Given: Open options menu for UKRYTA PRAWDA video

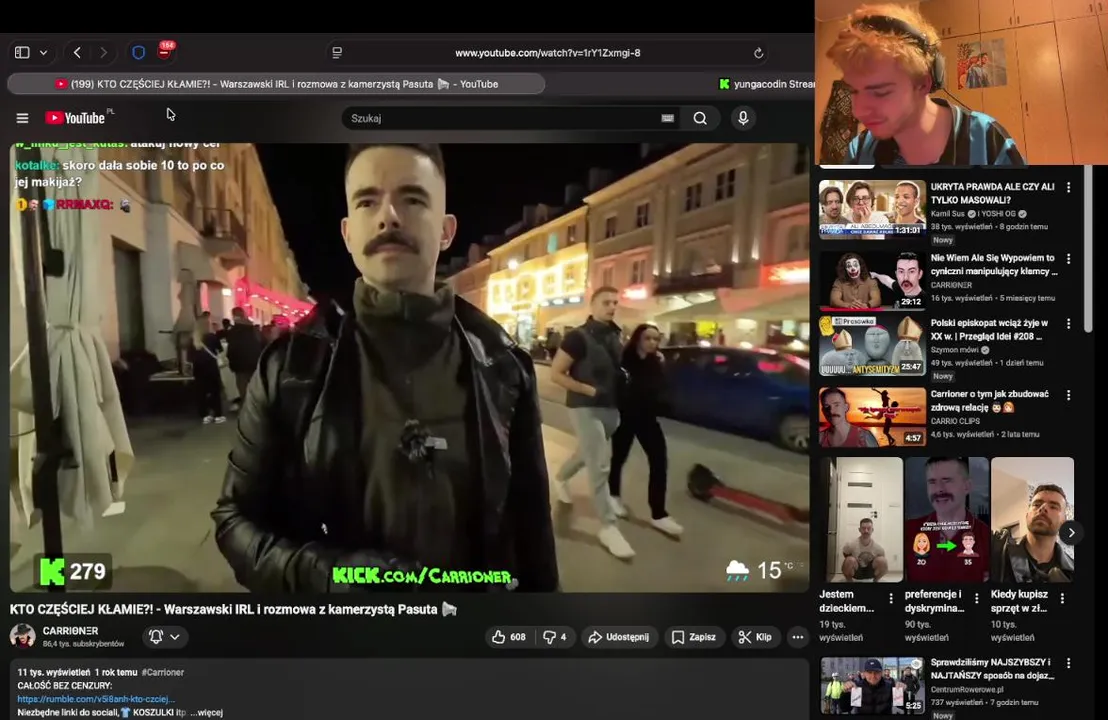Looking at the screenshot, I should (x=1068, y=187).
